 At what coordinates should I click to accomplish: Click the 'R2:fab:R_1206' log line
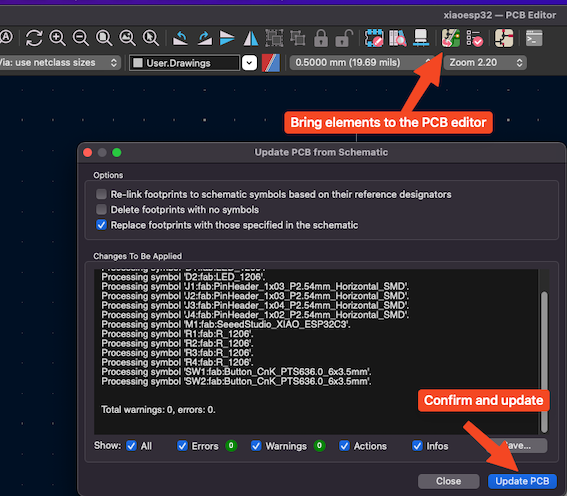click(177, 343)
